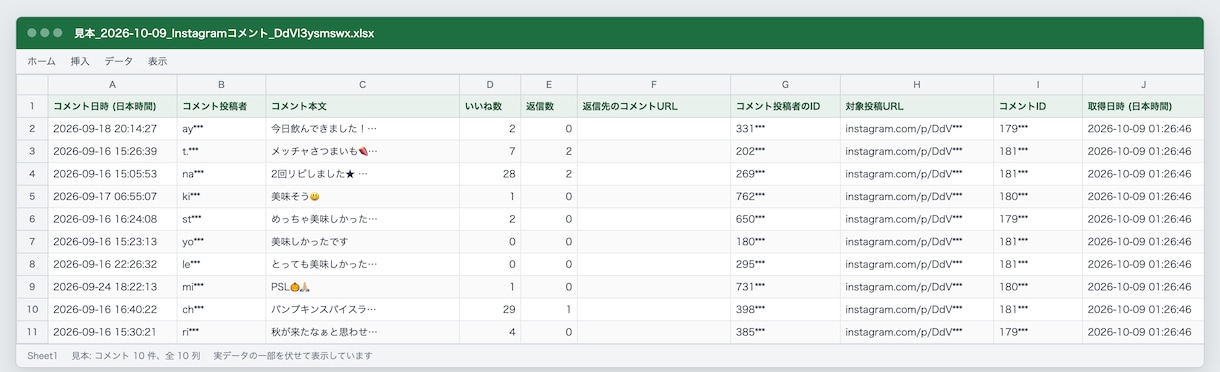Select column C header
The image size is (1220, 372).
coord(362,85)
